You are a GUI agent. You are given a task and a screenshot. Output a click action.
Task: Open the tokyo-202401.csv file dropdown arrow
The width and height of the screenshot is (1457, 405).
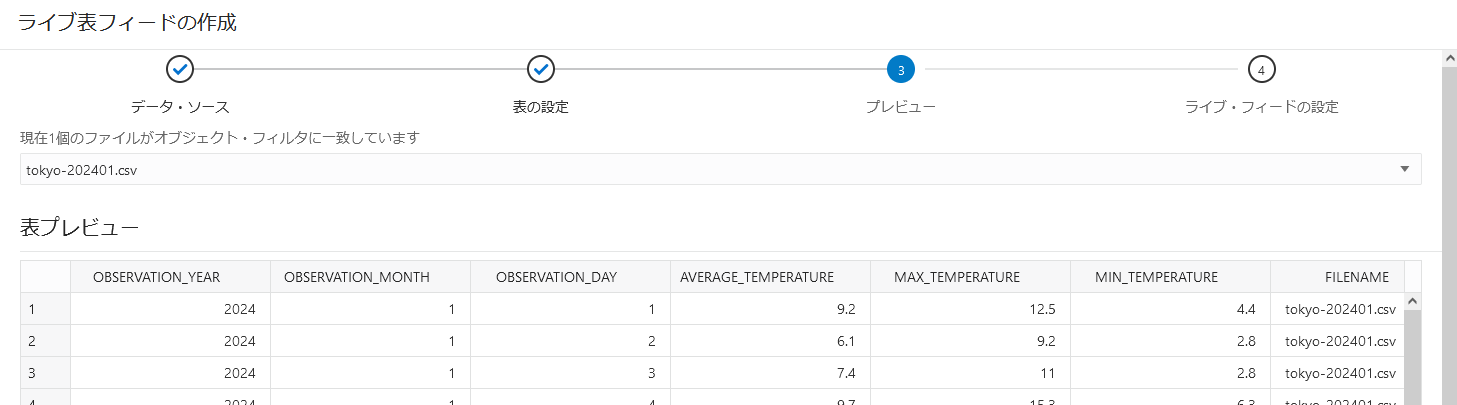click(1405, 169)
